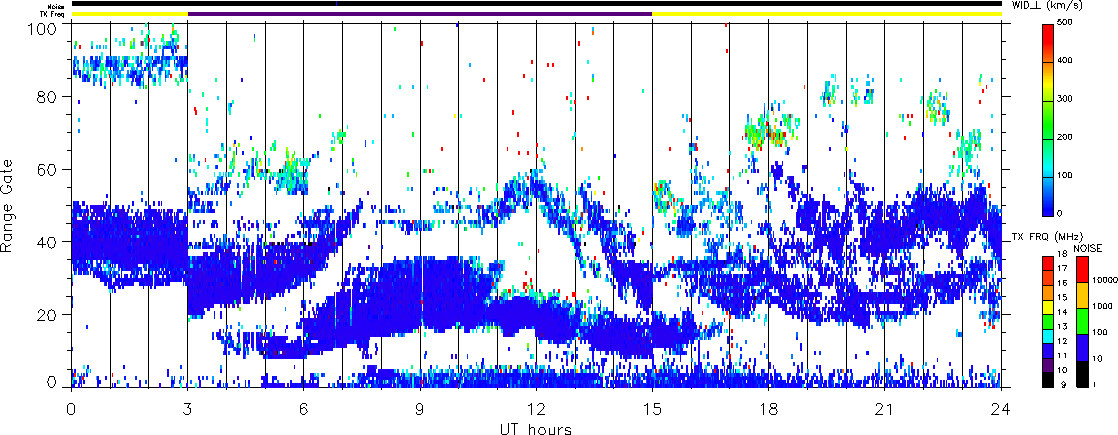Click the 18 label on TX FRQ legend

[1062, 255]
